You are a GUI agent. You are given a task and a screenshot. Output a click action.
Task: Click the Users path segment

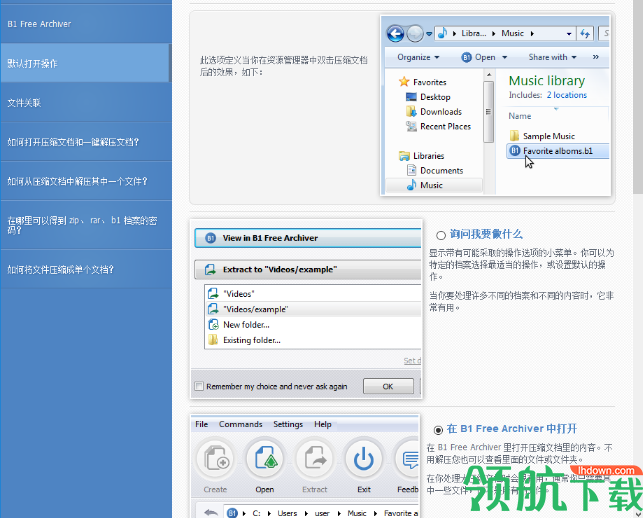pyautogui.click(x=287, y=513)
